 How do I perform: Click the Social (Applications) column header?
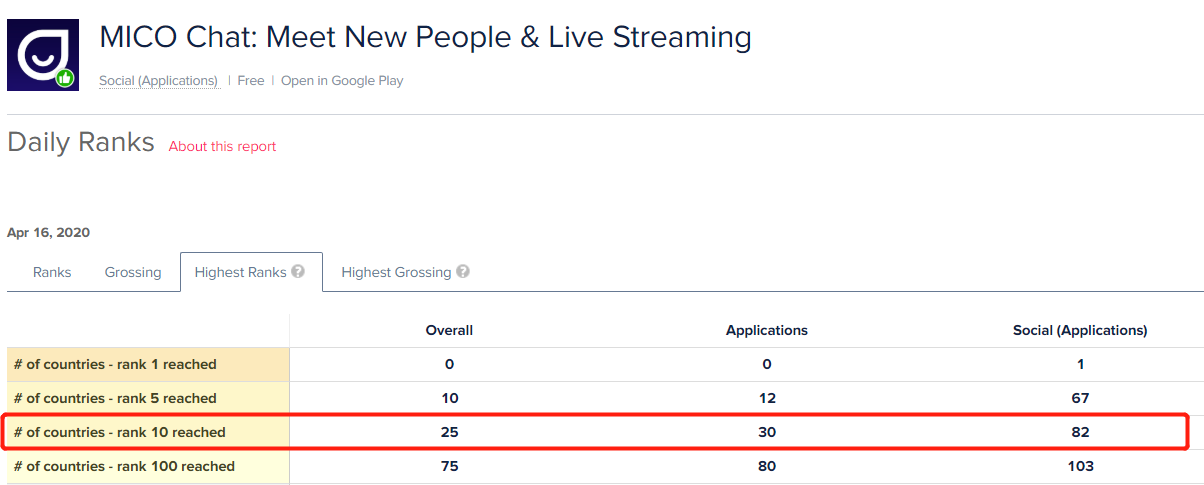pyautogui.click(x=1080, y=330)
